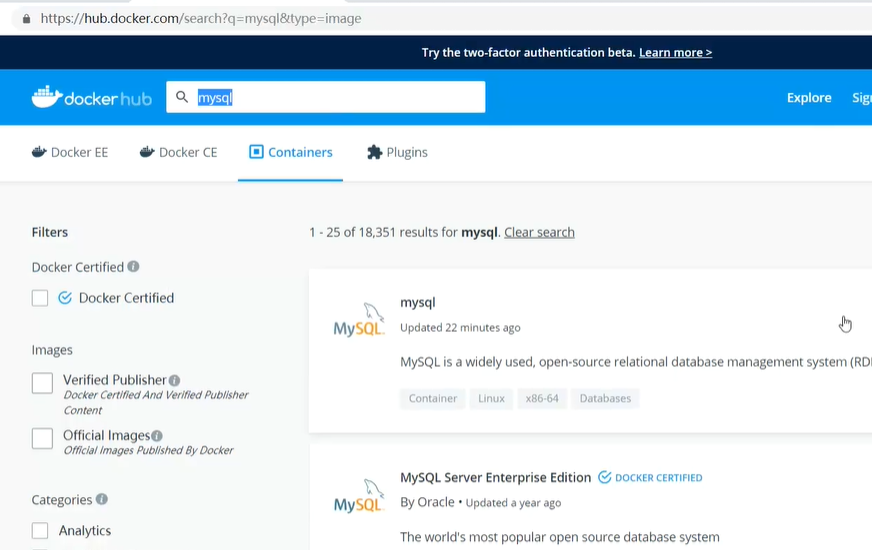The width and height of the screenshot is (872, 550).
Task: Enable the Official Images checkbox
Action: tap(42, 438)
